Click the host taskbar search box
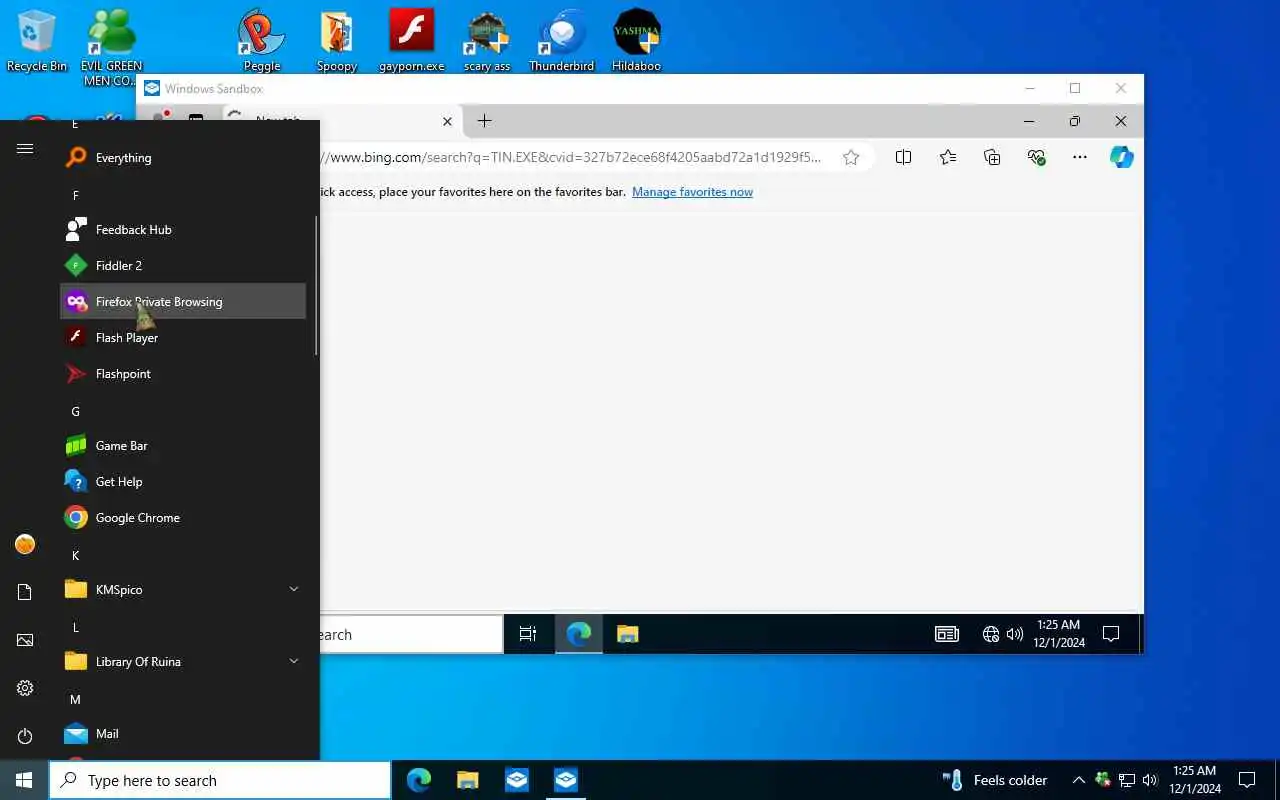 (220, 780)
